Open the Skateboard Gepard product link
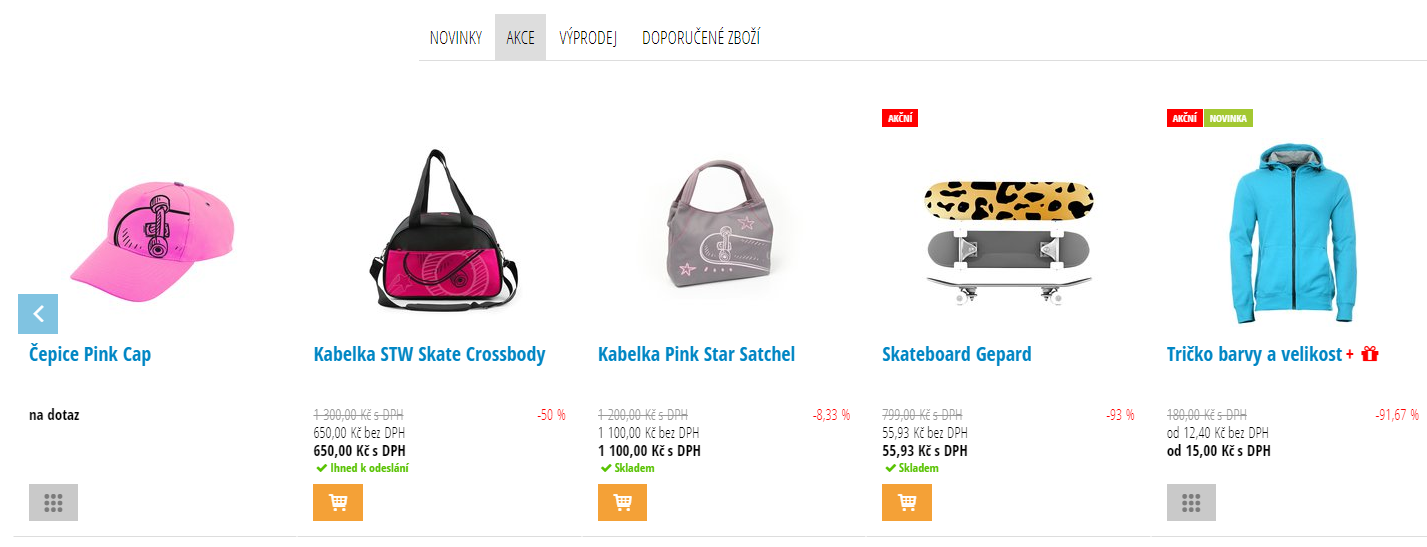The width and height of the screenshot is (1427, 547). [957, 354]
